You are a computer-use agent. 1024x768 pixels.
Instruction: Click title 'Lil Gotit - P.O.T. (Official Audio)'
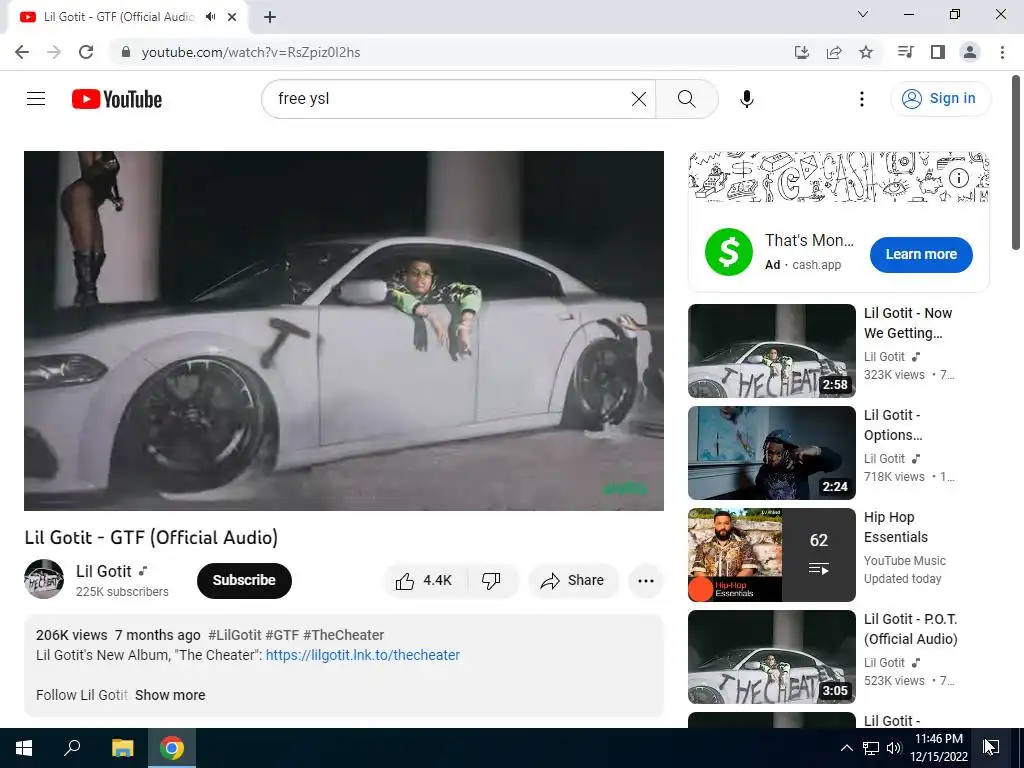(910, 629)
